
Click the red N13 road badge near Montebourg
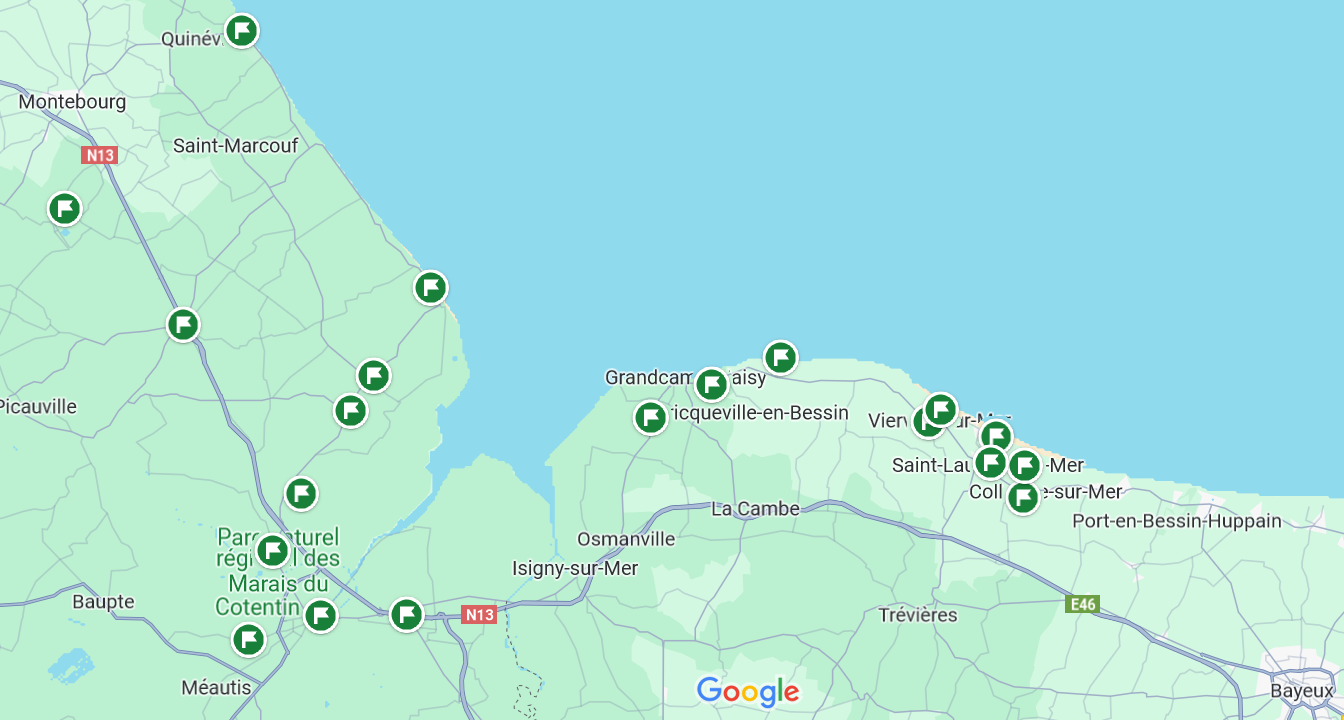coord(100,155)
